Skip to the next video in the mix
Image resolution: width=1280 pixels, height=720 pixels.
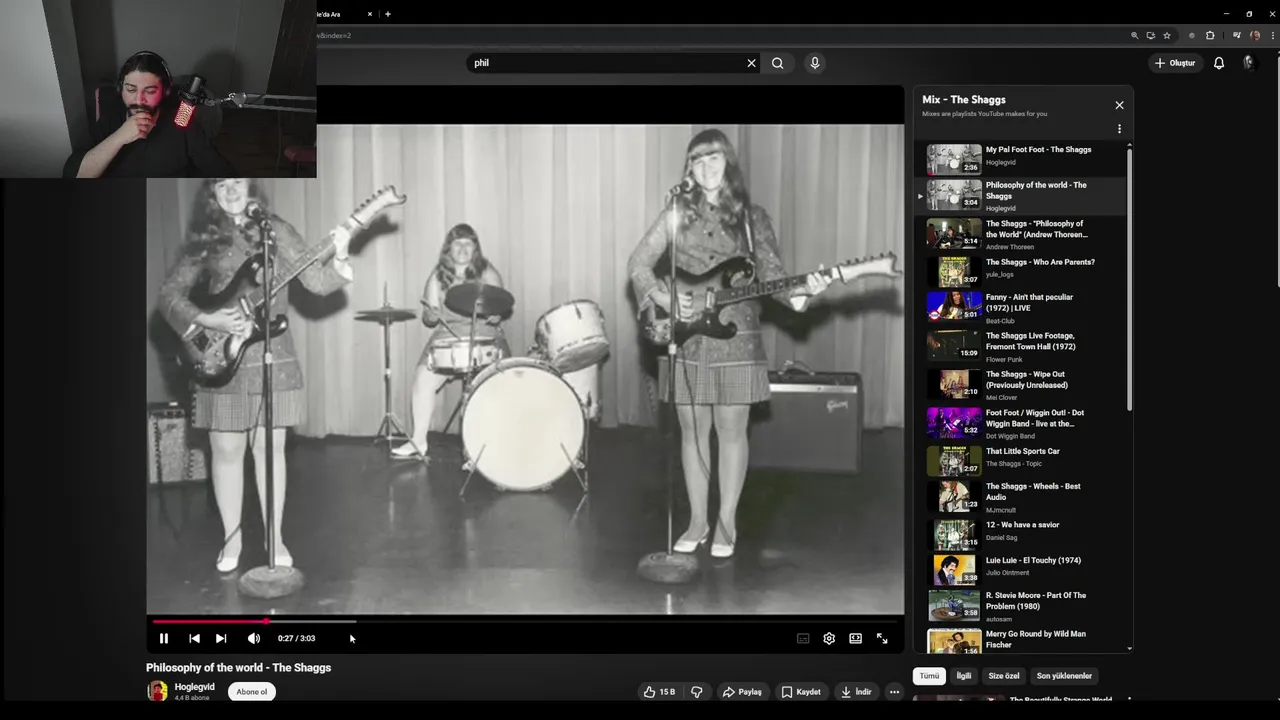pos(221,638)
